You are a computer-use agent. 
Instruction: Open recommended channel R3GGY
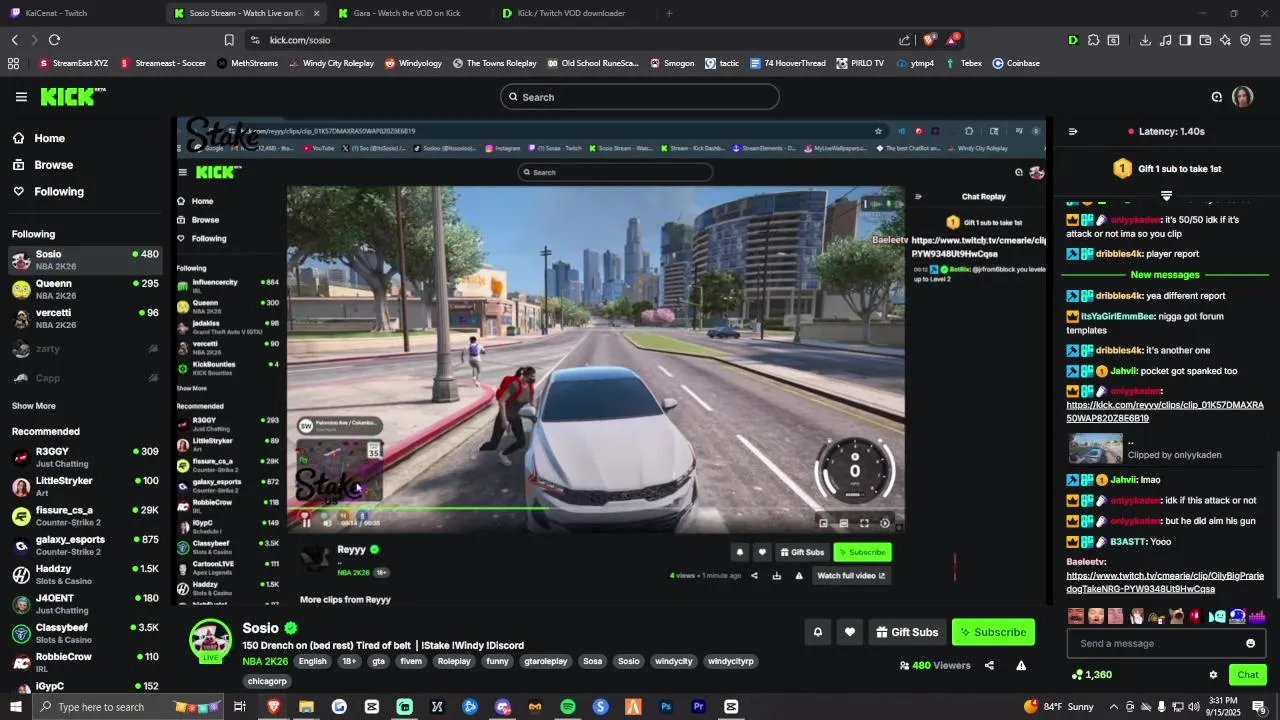pos(85,457)
